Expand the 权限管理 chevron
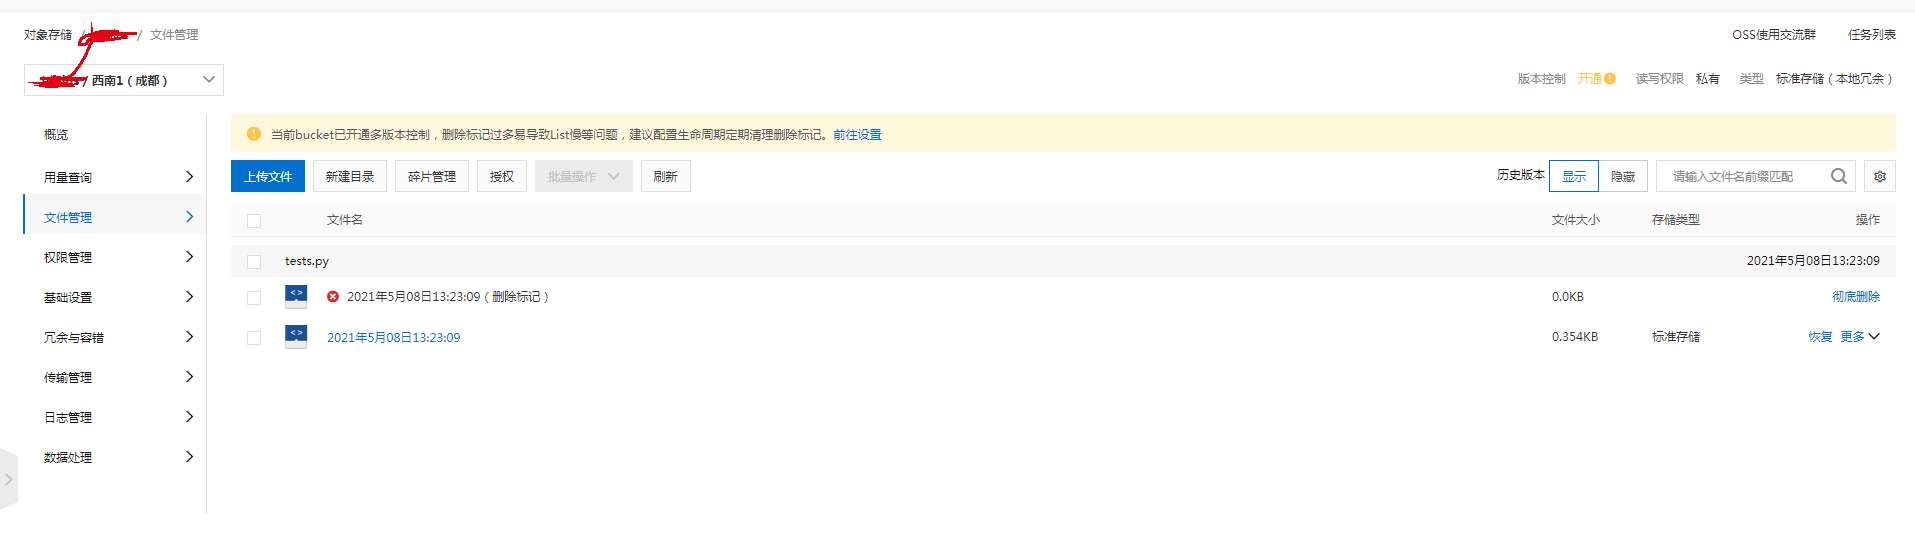Viewport: 1915px width, 554px height. tap(190, 257)
